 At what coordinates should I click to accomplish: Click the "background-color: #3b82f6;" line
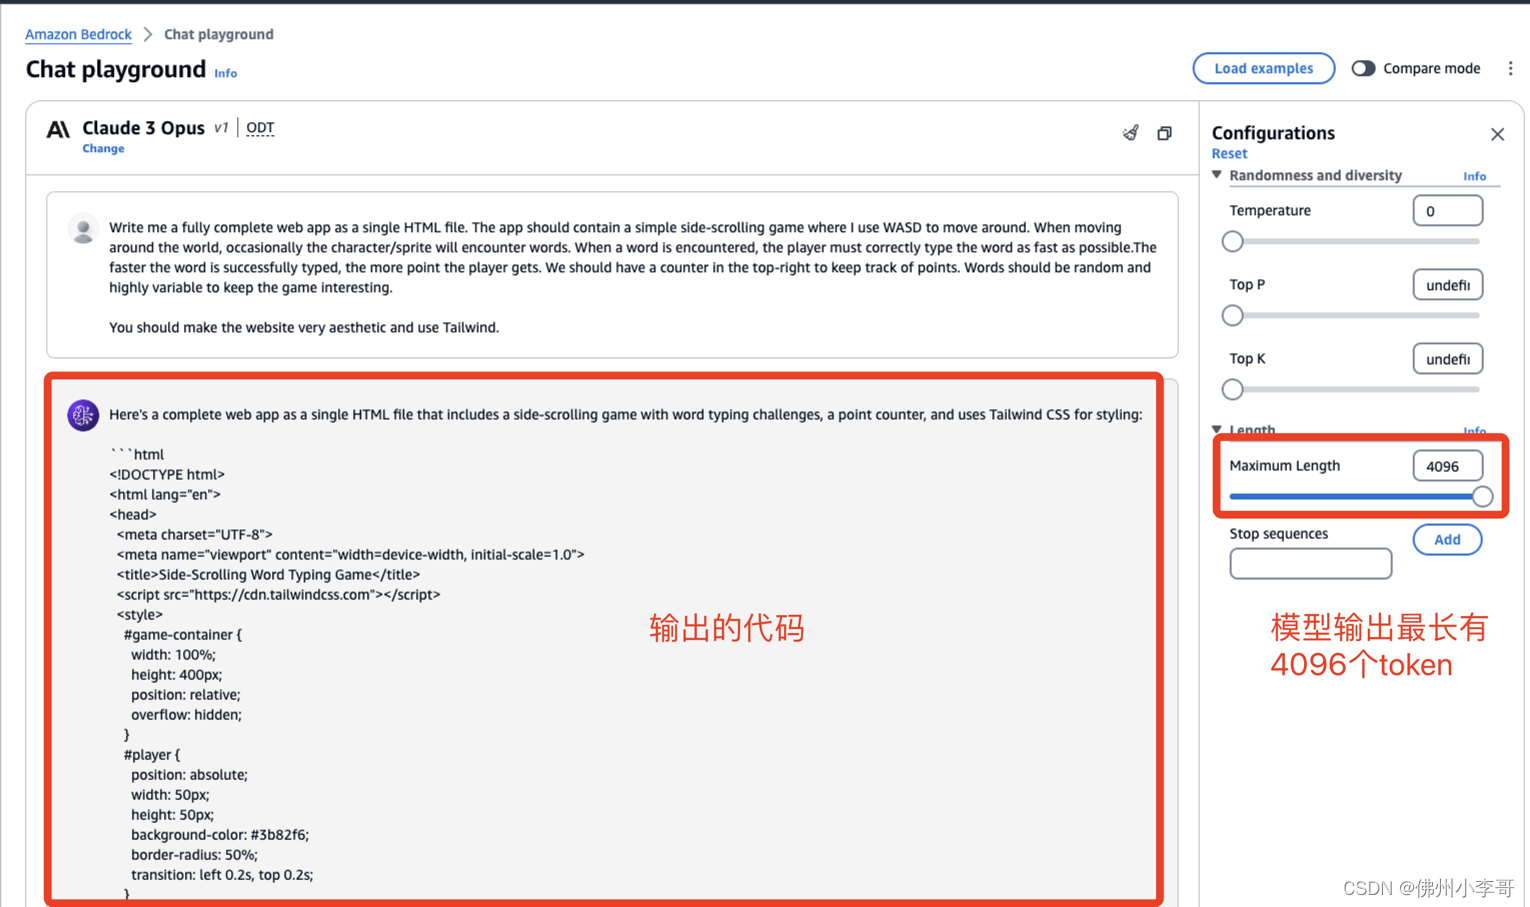(220, 834)
